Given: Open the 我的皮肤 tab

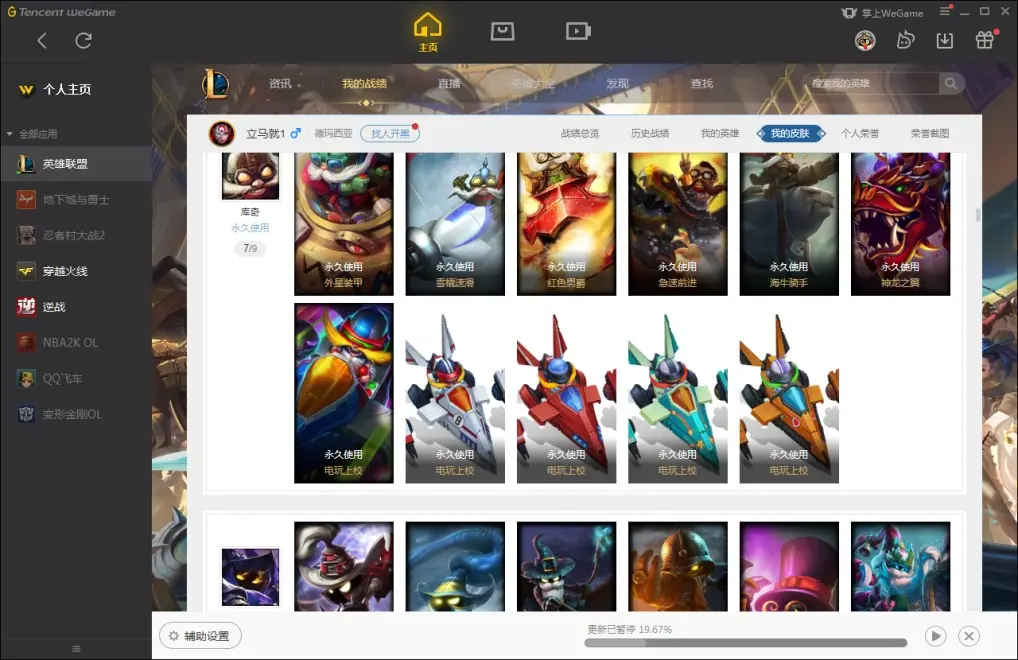Looking at the screenshot, I should [x=790, y=134].
